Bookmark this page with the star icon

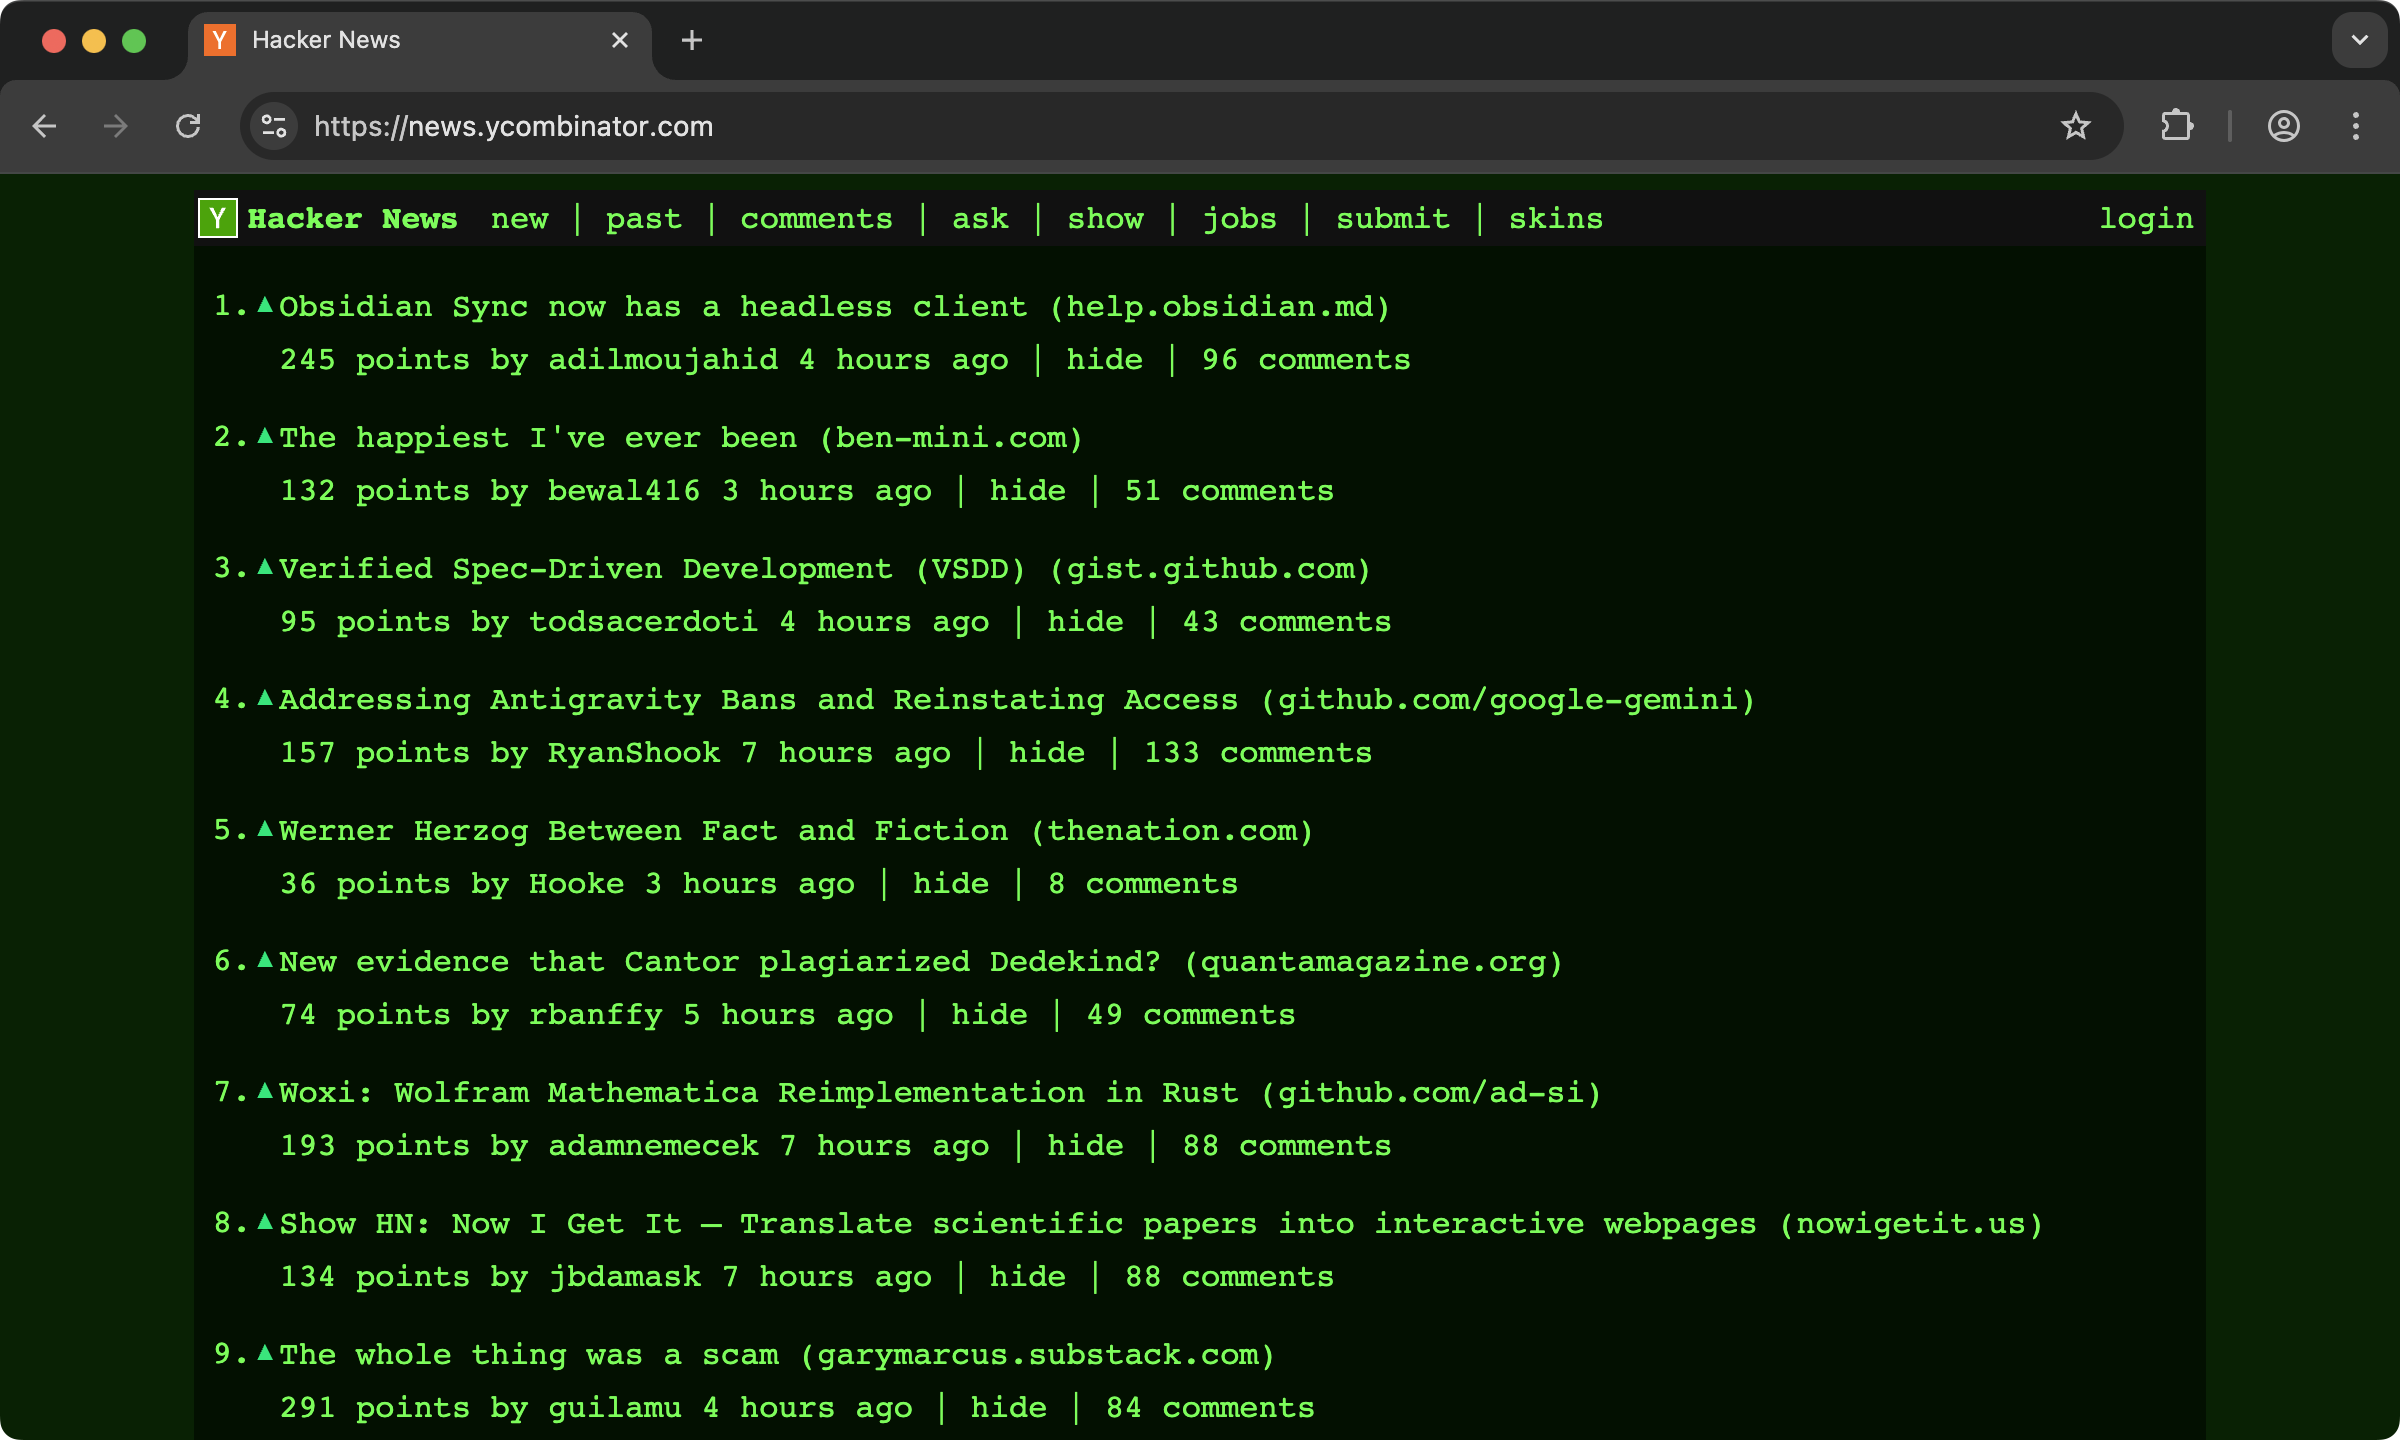[2075, 126]
